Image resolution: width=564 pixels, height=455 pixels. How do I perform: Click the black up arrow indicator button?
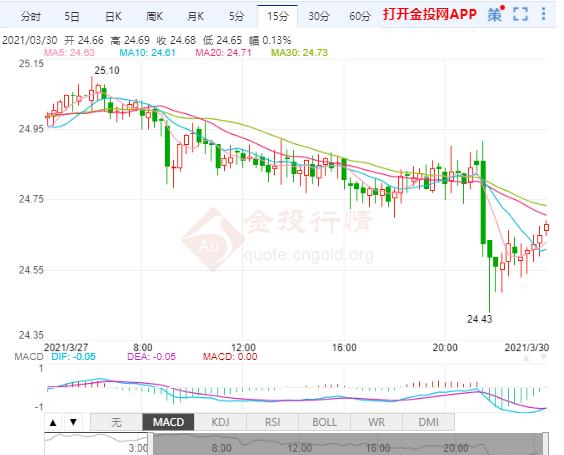[x=53, y=422]
